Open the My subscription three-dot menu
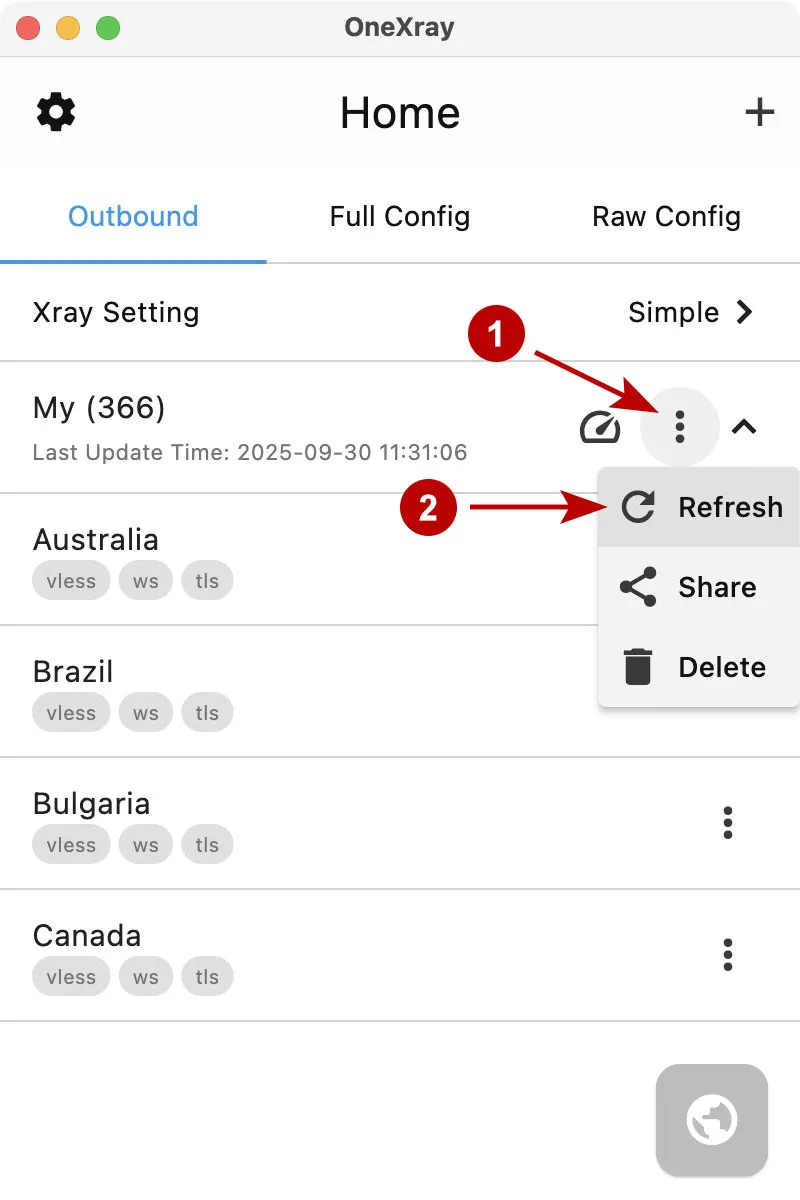The width and height of the screenshot is (800, 1200). tap(680, 427)
